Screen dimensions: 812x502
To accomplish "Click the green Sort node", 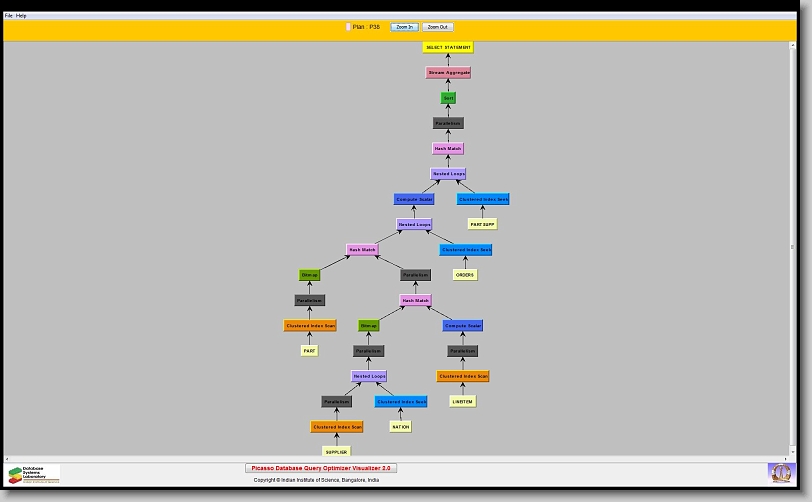I will pyautogui.click(x=448, y=98).
